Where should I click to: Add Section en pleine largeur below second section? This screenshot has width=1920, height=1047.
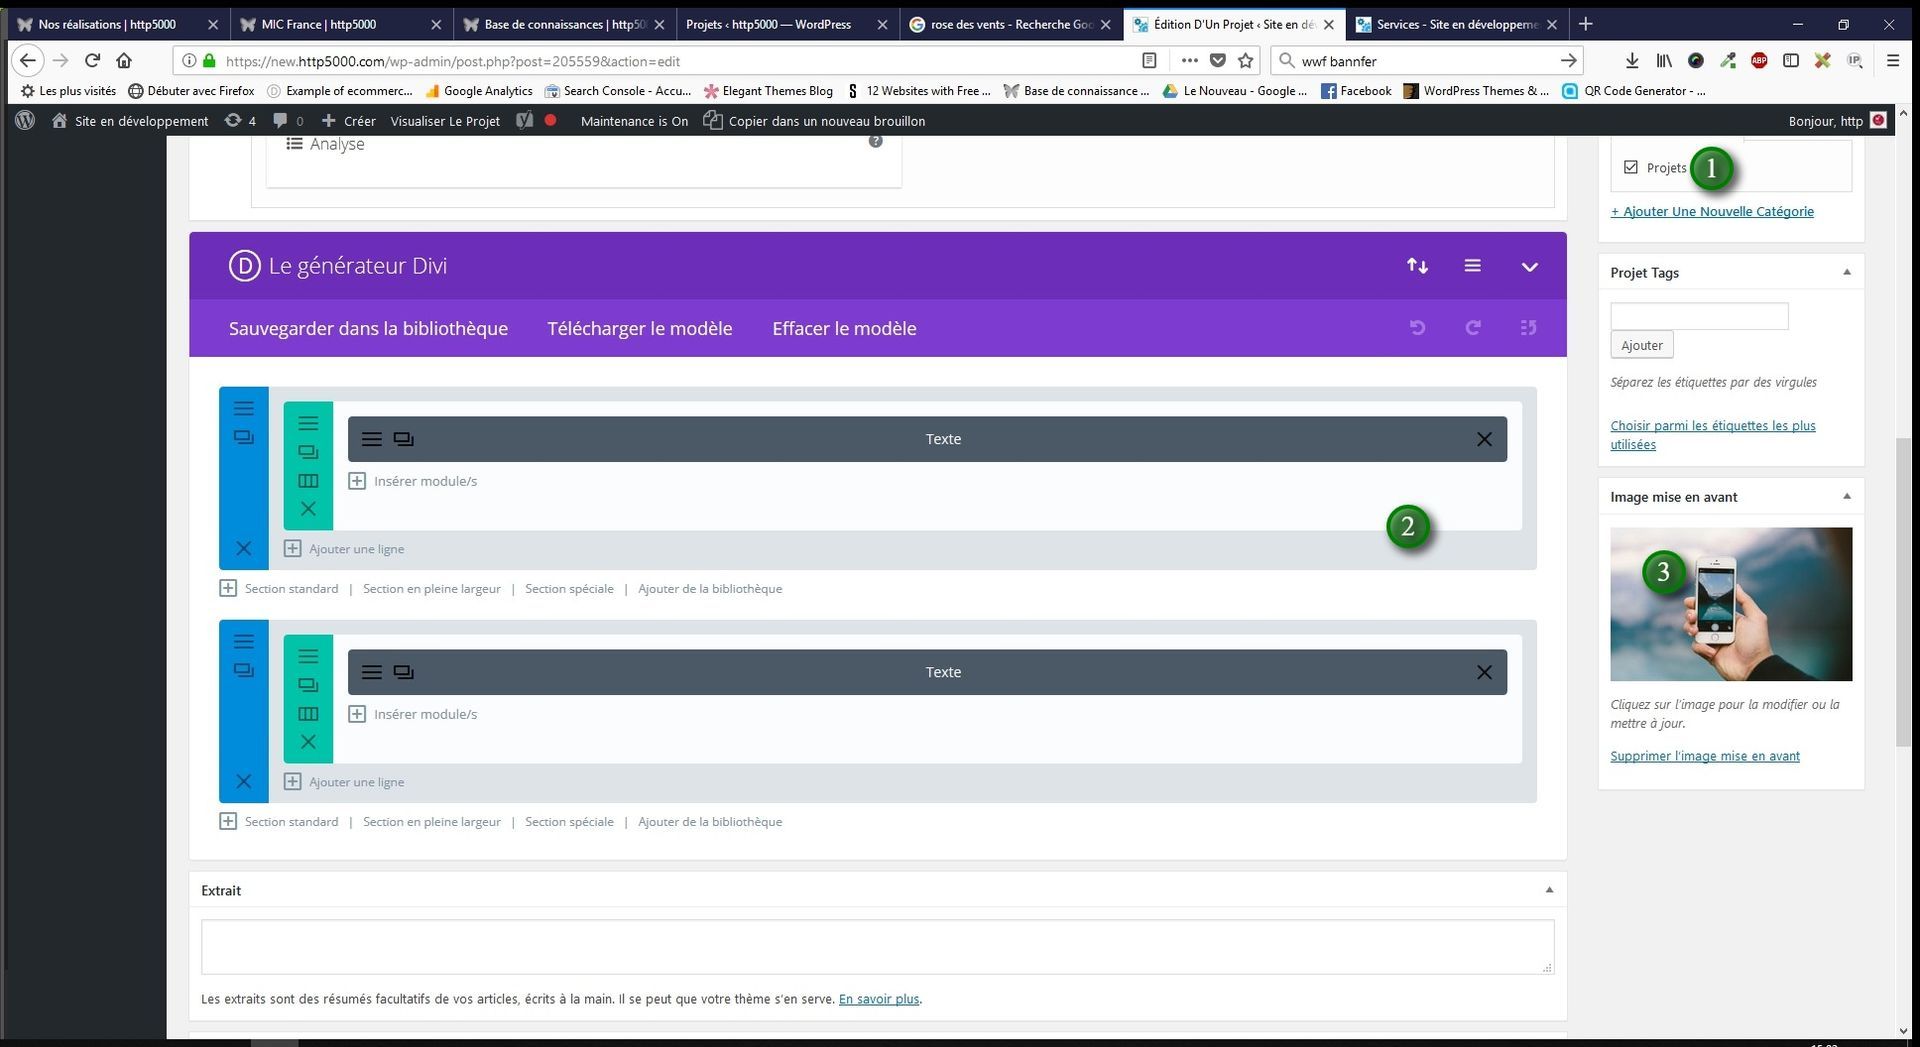click(431, 822)
